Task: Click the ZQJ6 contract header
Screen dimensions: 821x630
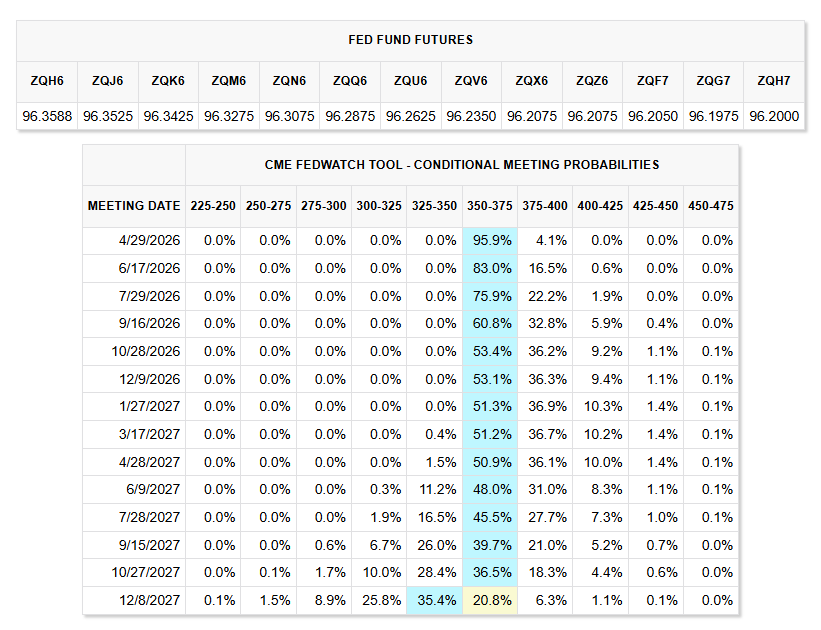Action: click(107, 81)
